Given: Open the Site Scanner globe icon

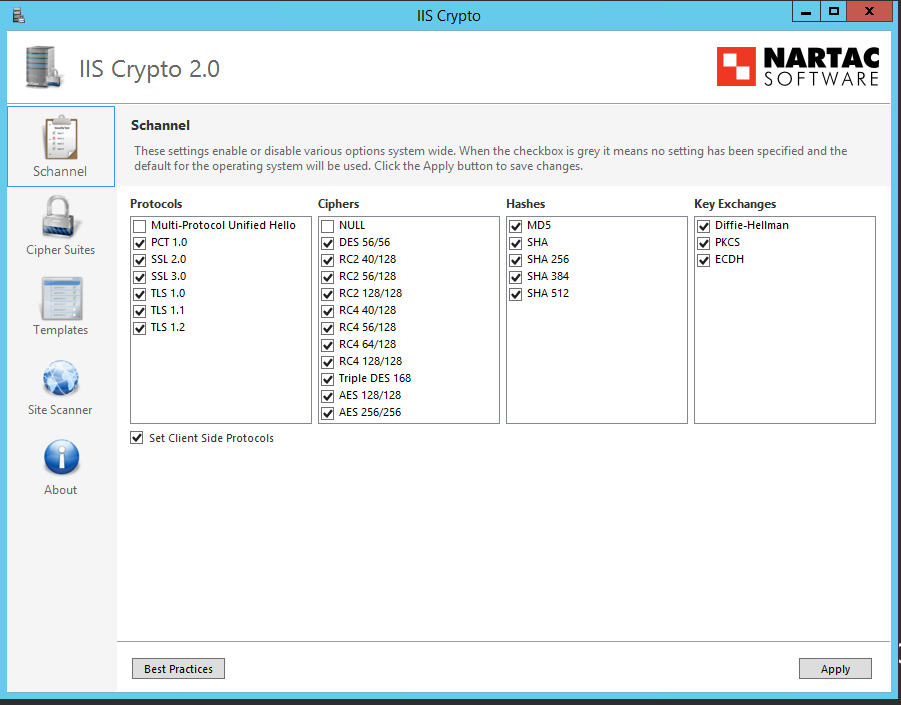Looking at the screenshot, I should tap(60, 378).
